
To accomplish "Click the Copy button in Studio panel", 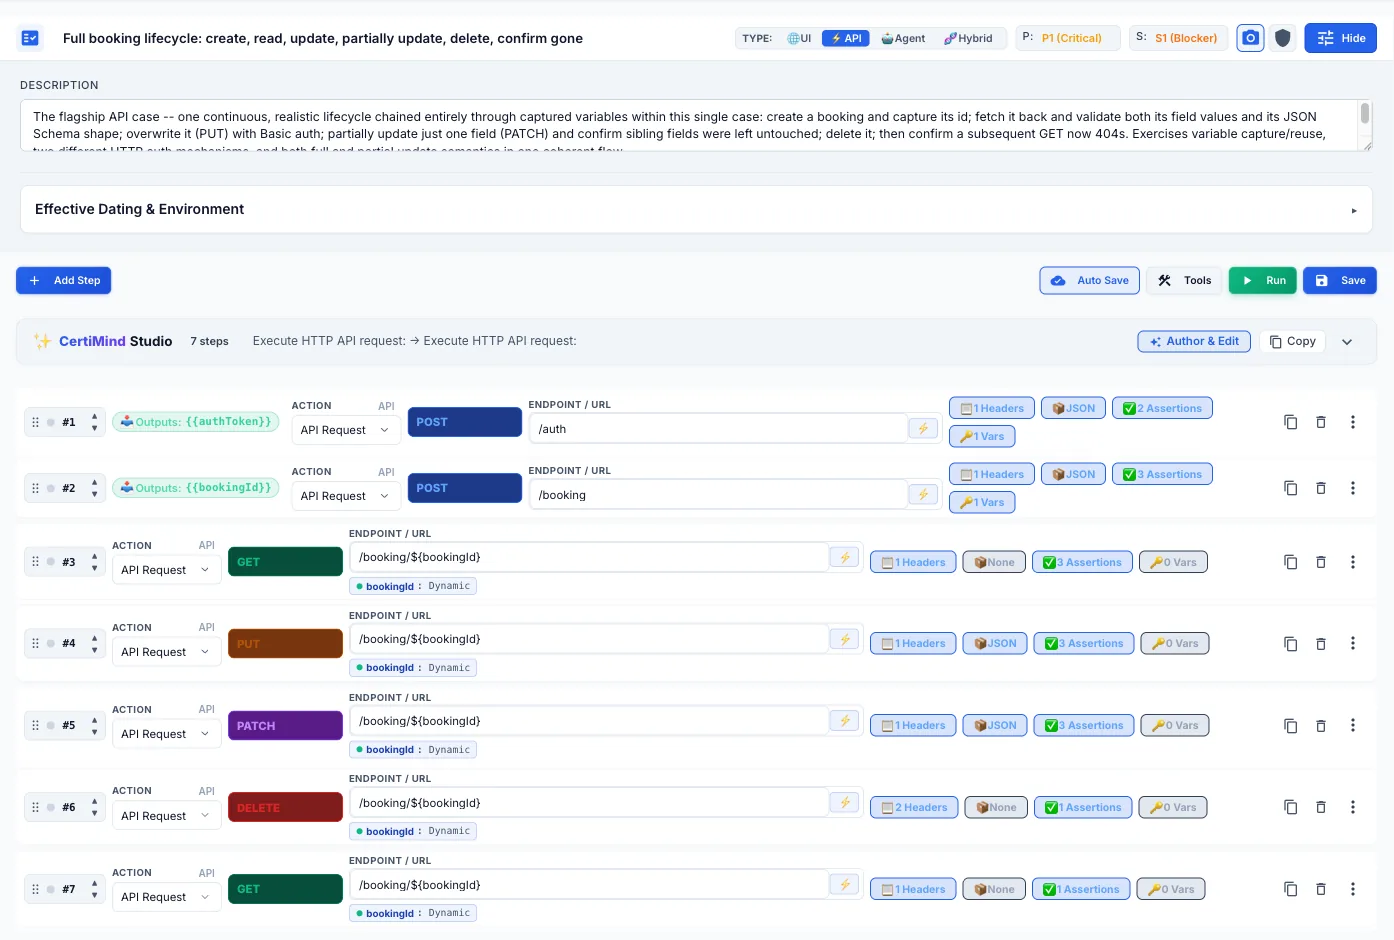I will [1292, 341].
